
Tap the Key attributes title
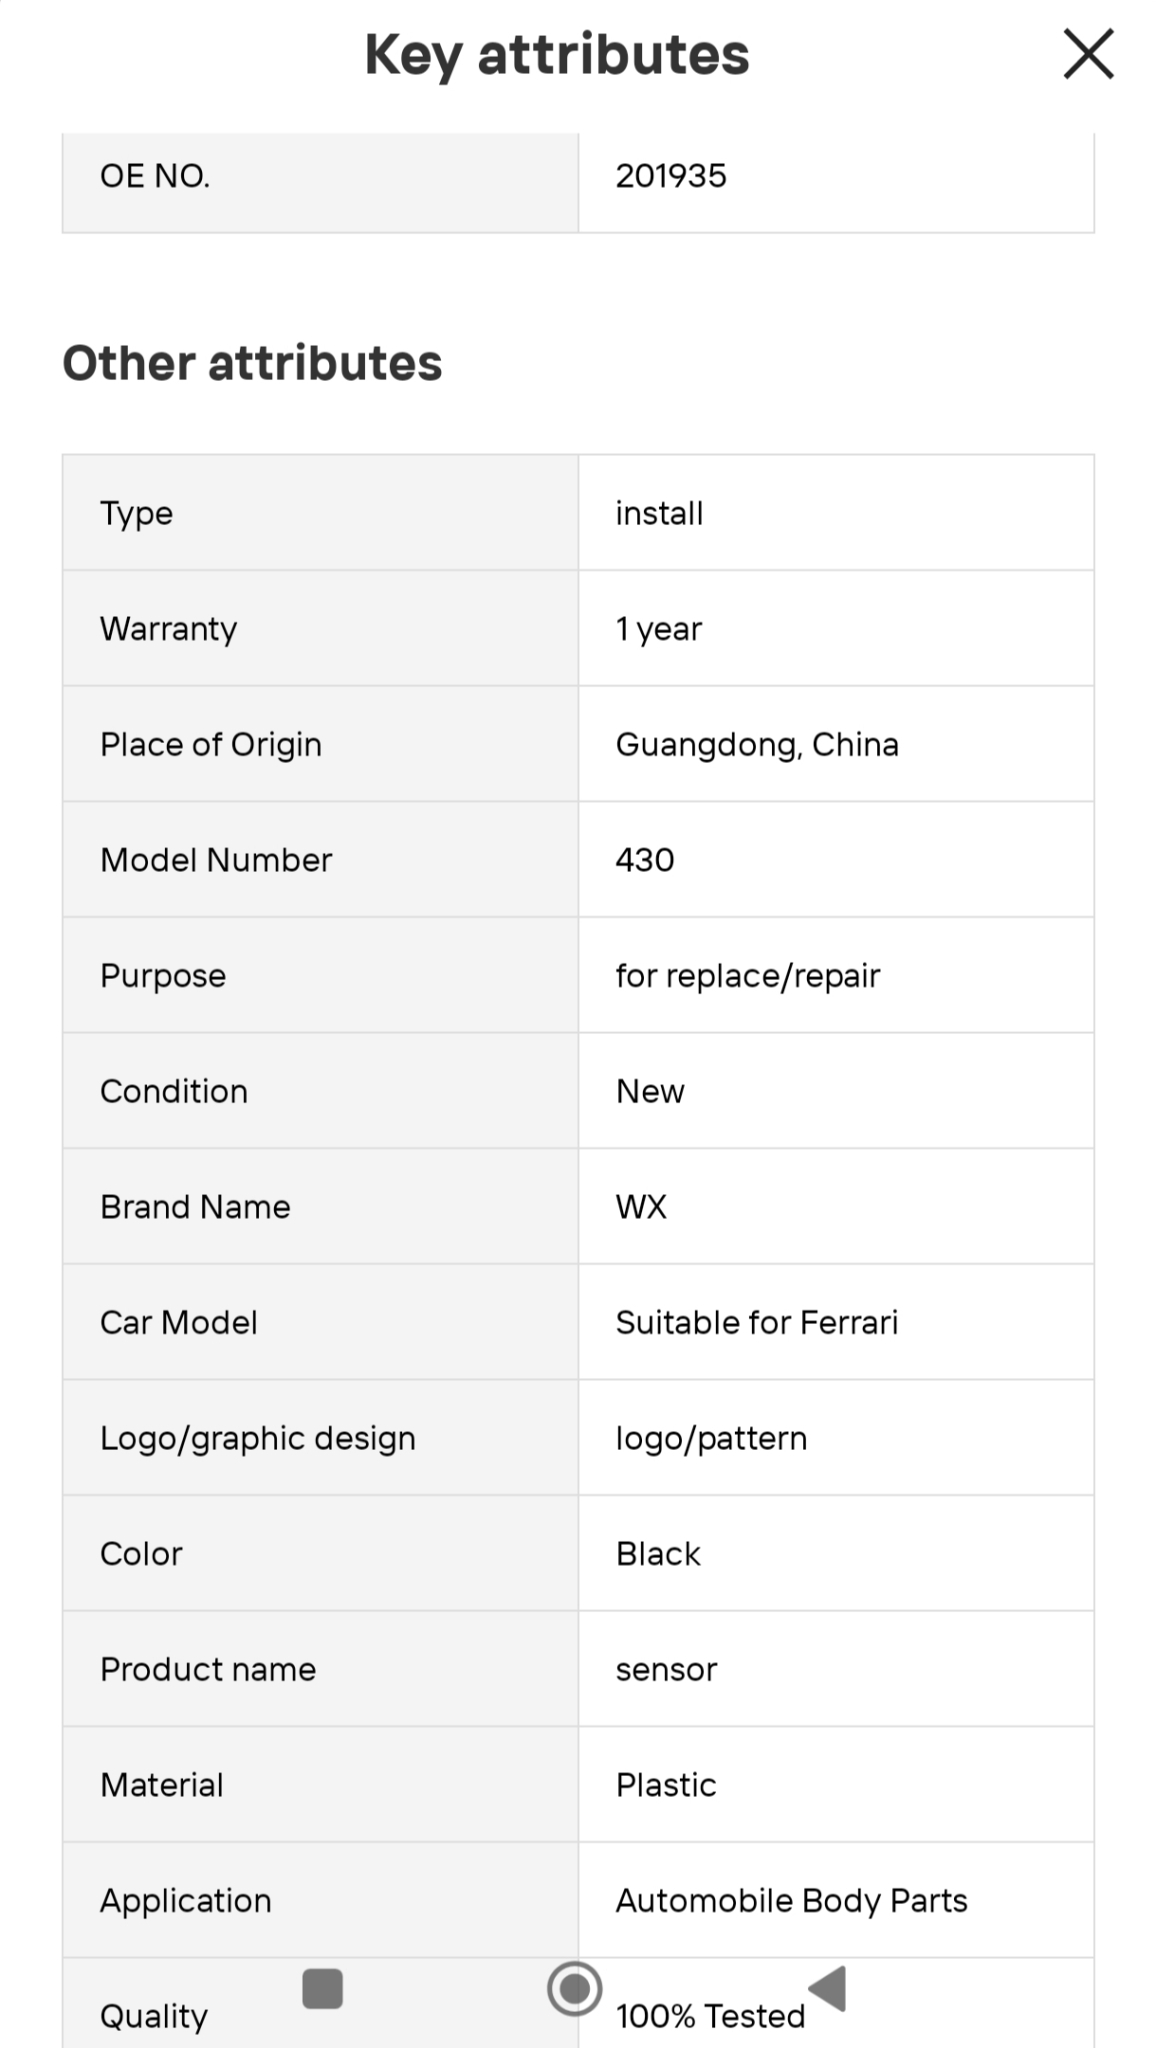coord(557,55)
